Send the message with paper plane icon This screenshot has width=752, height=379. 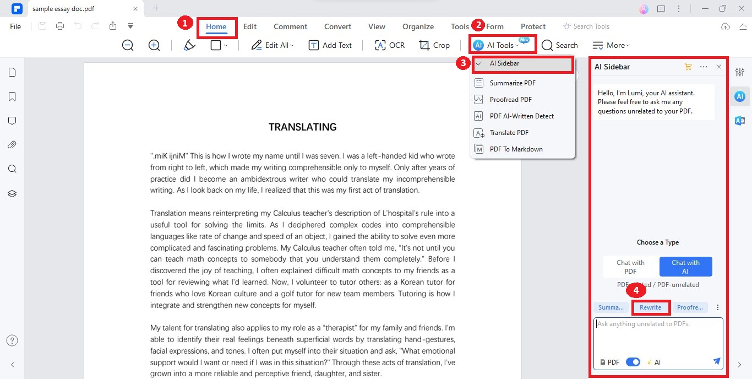(x=717, y=361)
